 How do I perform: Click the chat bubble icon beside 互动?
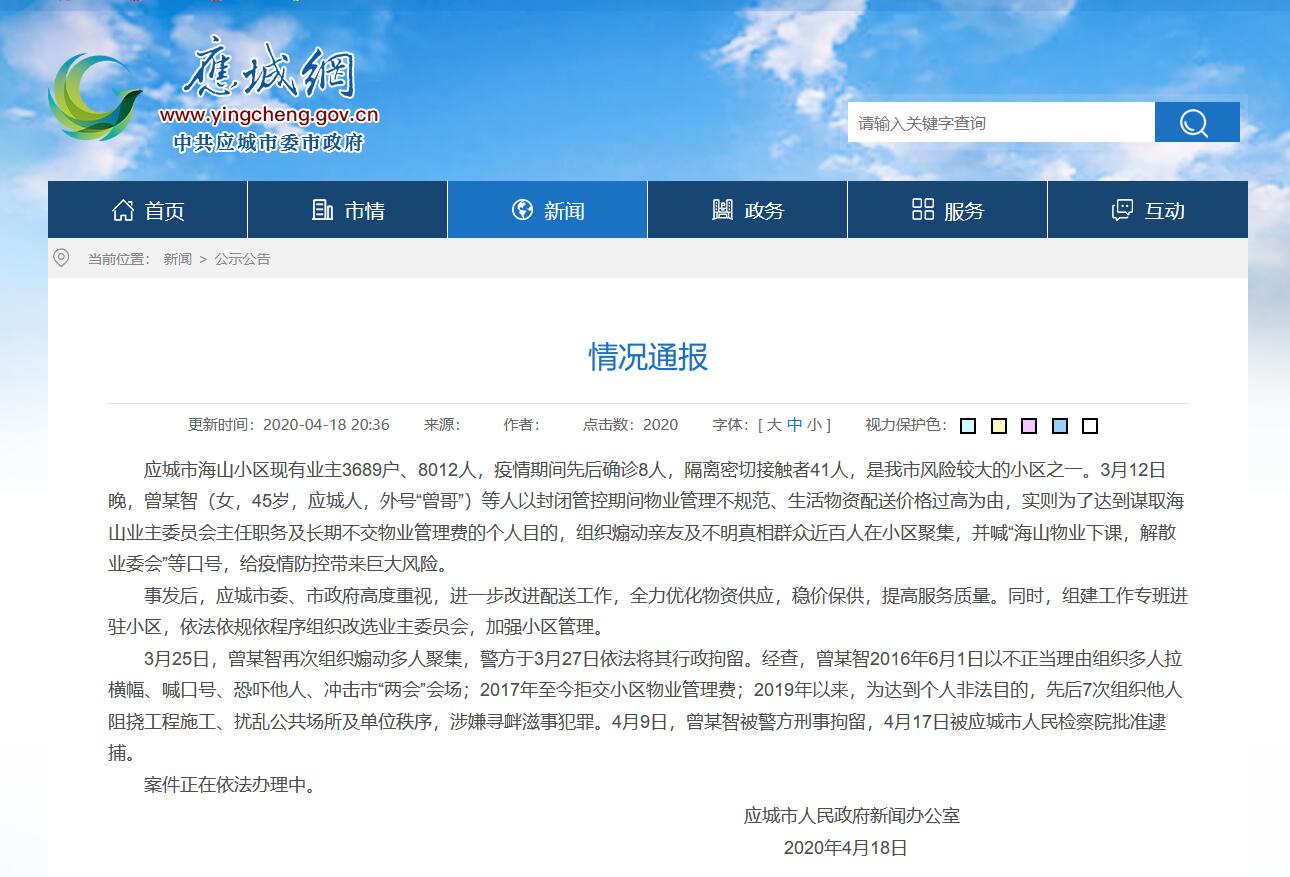pyautogui.click(x=1122, y=209)
